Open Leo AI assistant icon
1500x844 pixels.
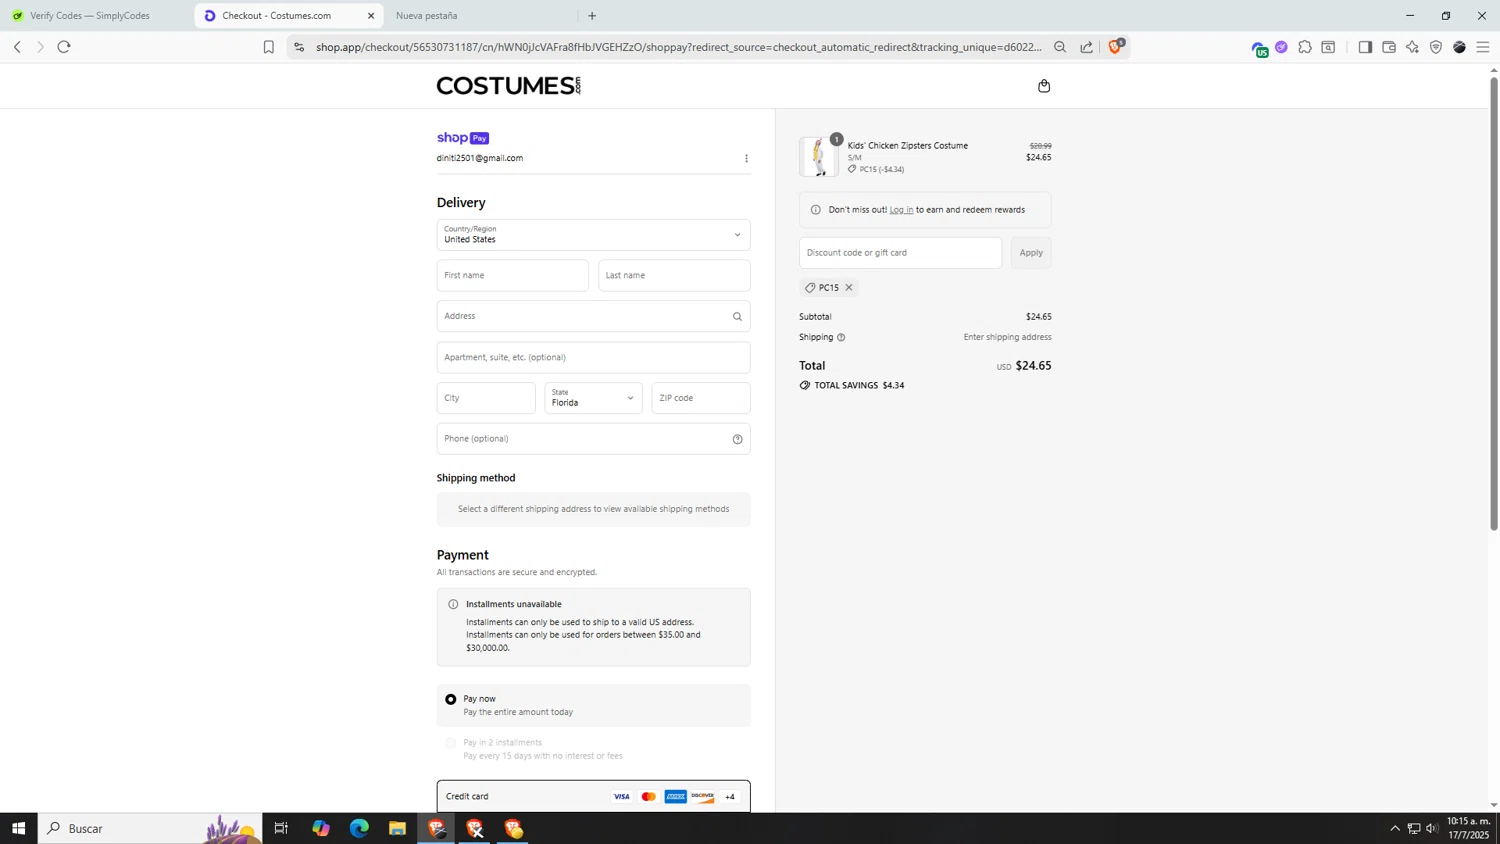click(1412, 47)
